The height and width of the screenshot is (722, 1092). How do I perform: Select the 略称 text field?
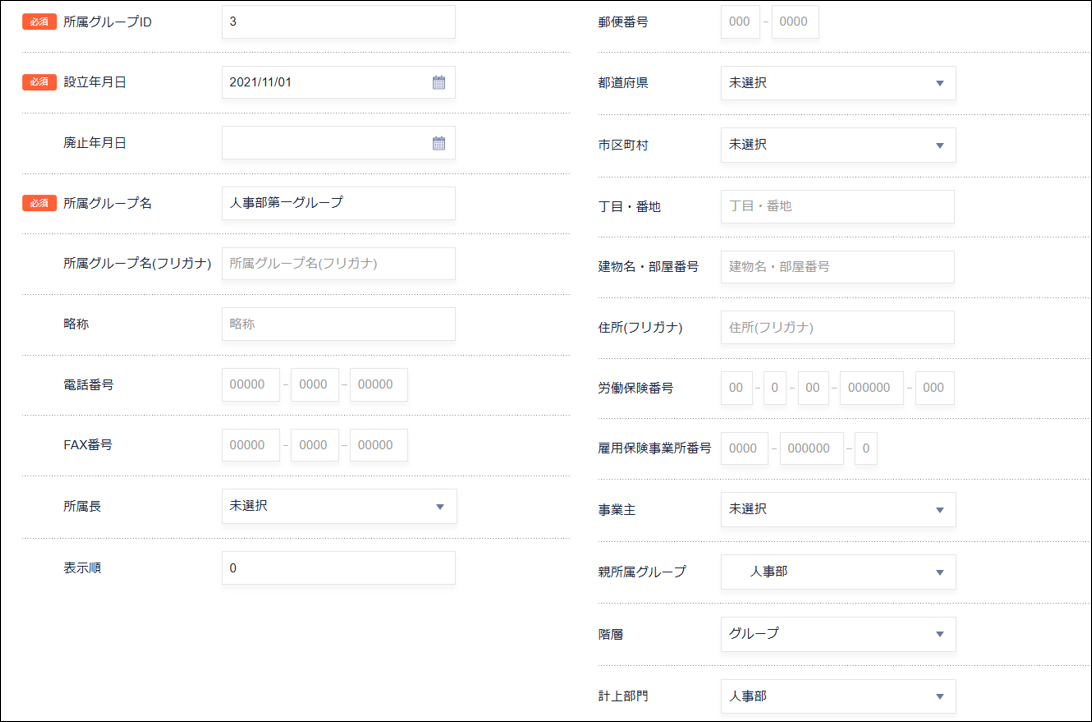tap(338, 324)
